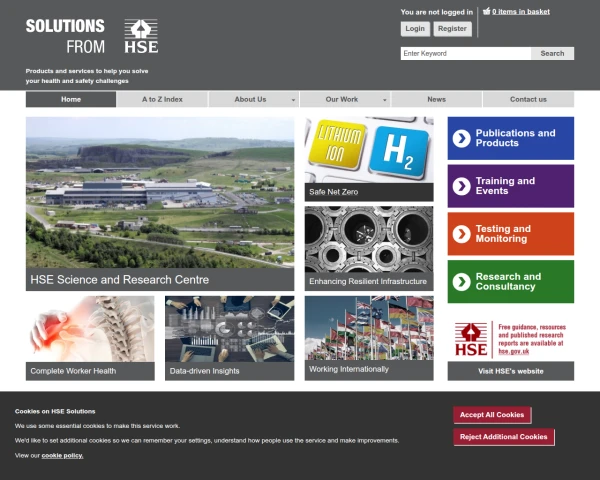
Task: Click the HSE arrow logo in header
Action: [141, 36]
